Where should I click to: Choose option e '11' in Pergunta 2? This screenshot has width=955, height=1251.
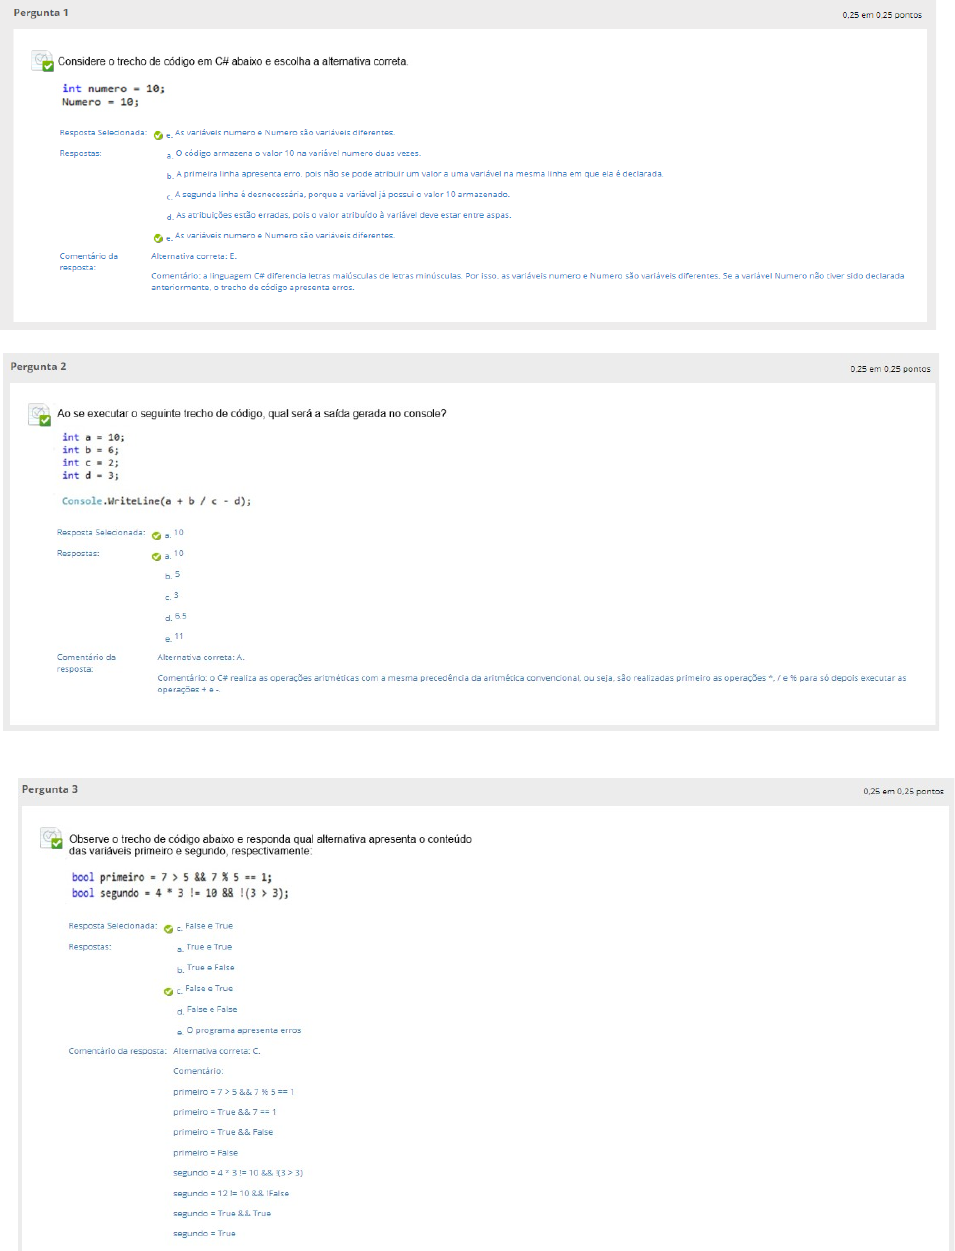tap(178, 637)
